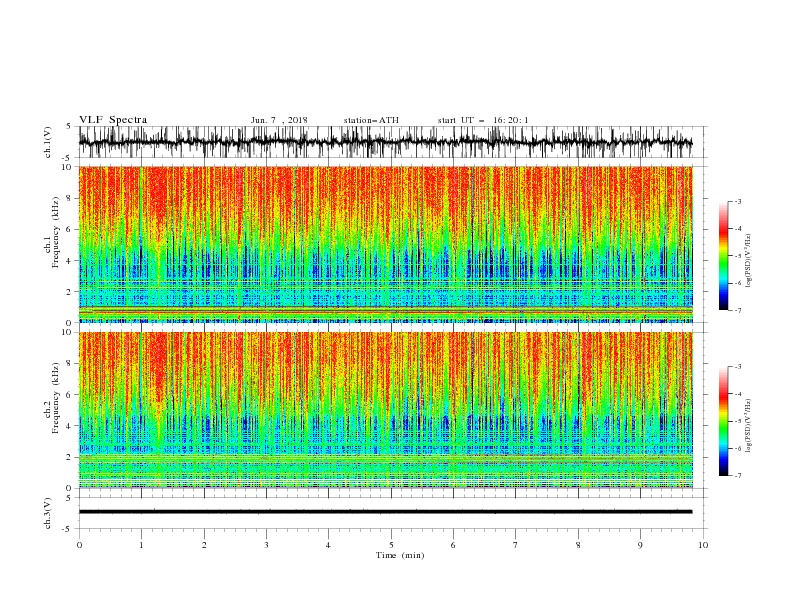Image resolution: width=792 pixels, height=612 pixels.
Task: Select the ch.1 colorbar "log(PSD)(V²/Hz)" label
Action: [749, 261]
